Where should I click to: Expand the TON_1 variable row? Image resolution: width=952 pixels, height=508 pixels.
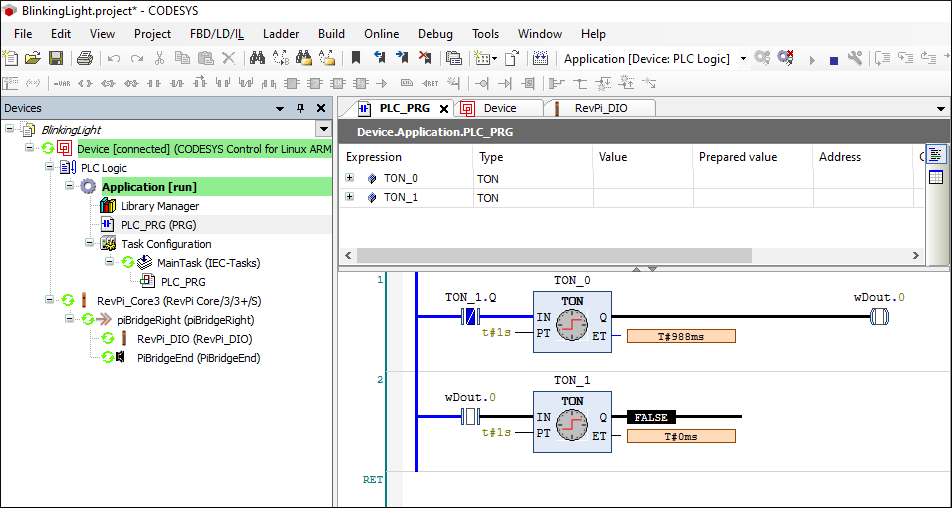pos(350,197)
